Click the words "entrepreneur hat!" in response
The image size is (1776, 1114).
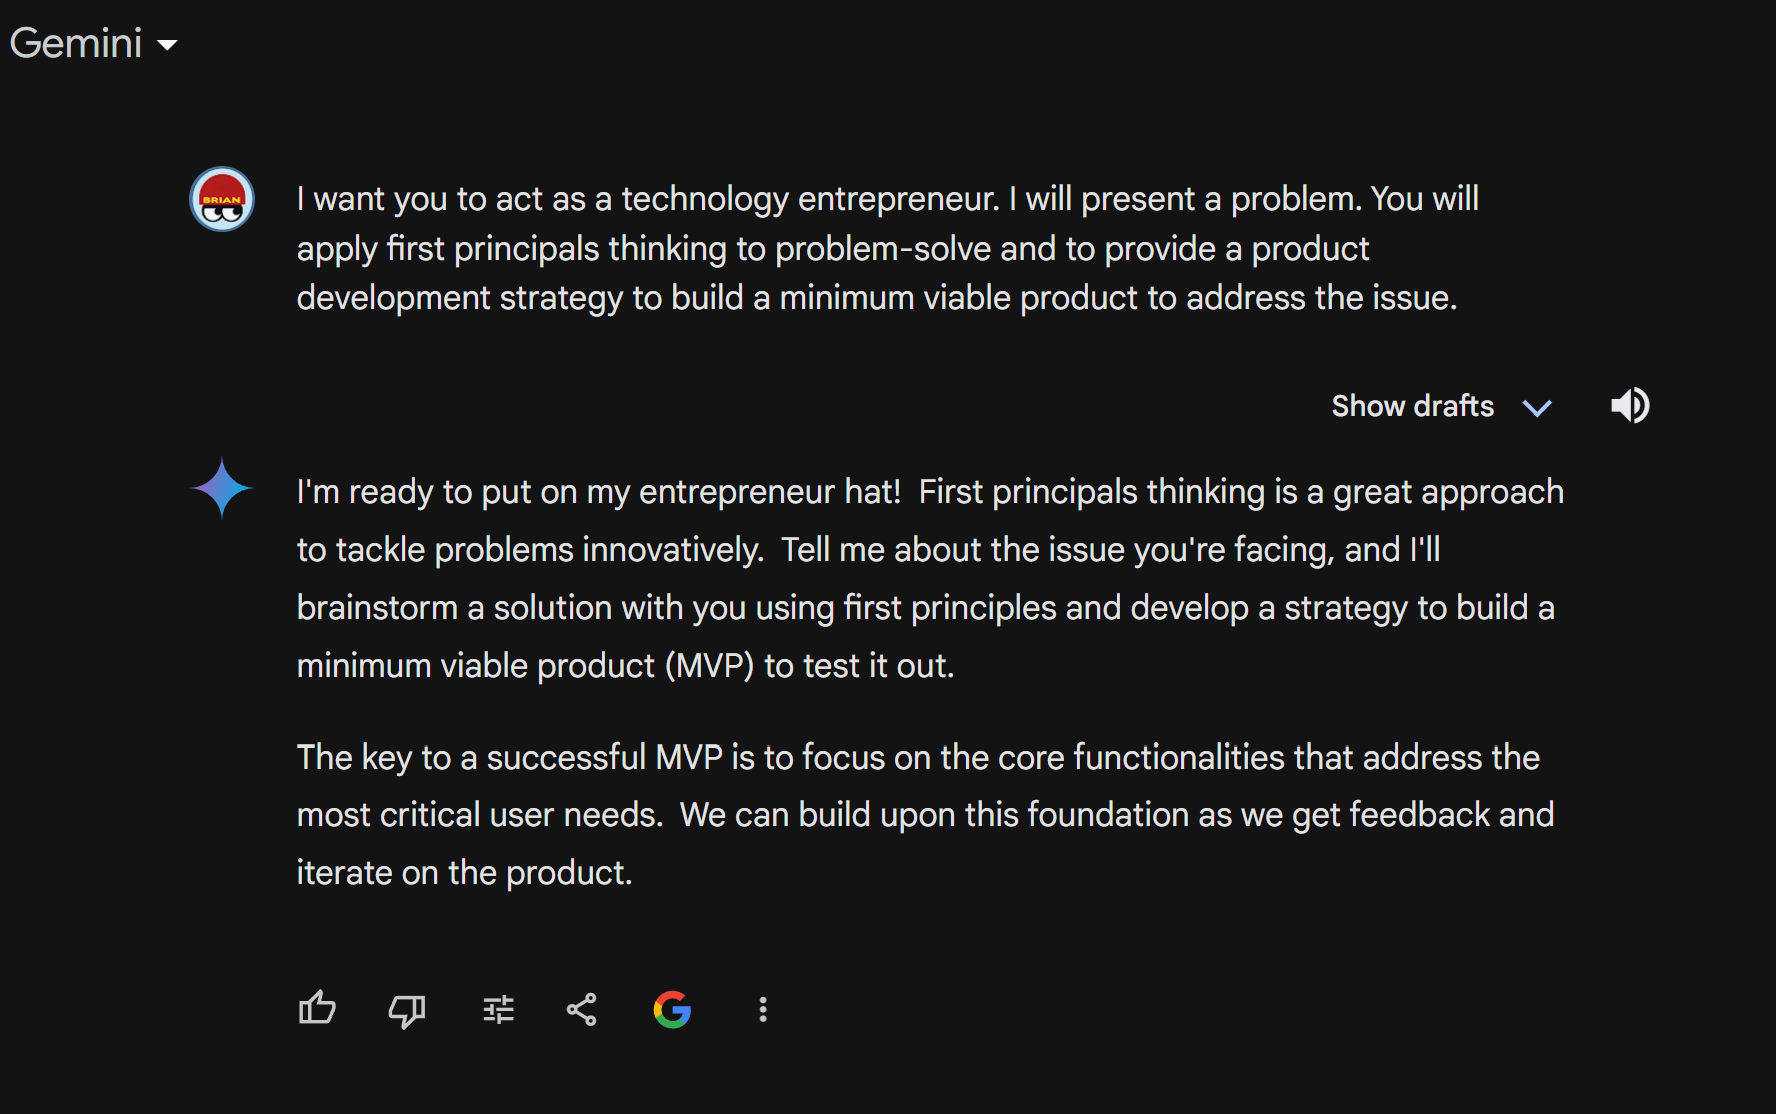770,492
